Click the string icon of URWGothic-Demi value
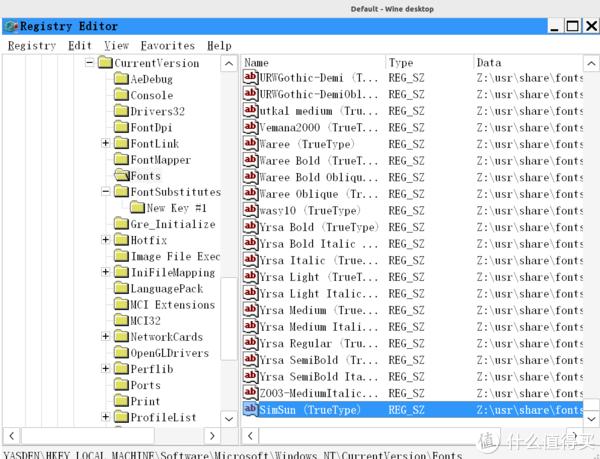This screenshot has height=459, width=600. [x=250, y=77]
